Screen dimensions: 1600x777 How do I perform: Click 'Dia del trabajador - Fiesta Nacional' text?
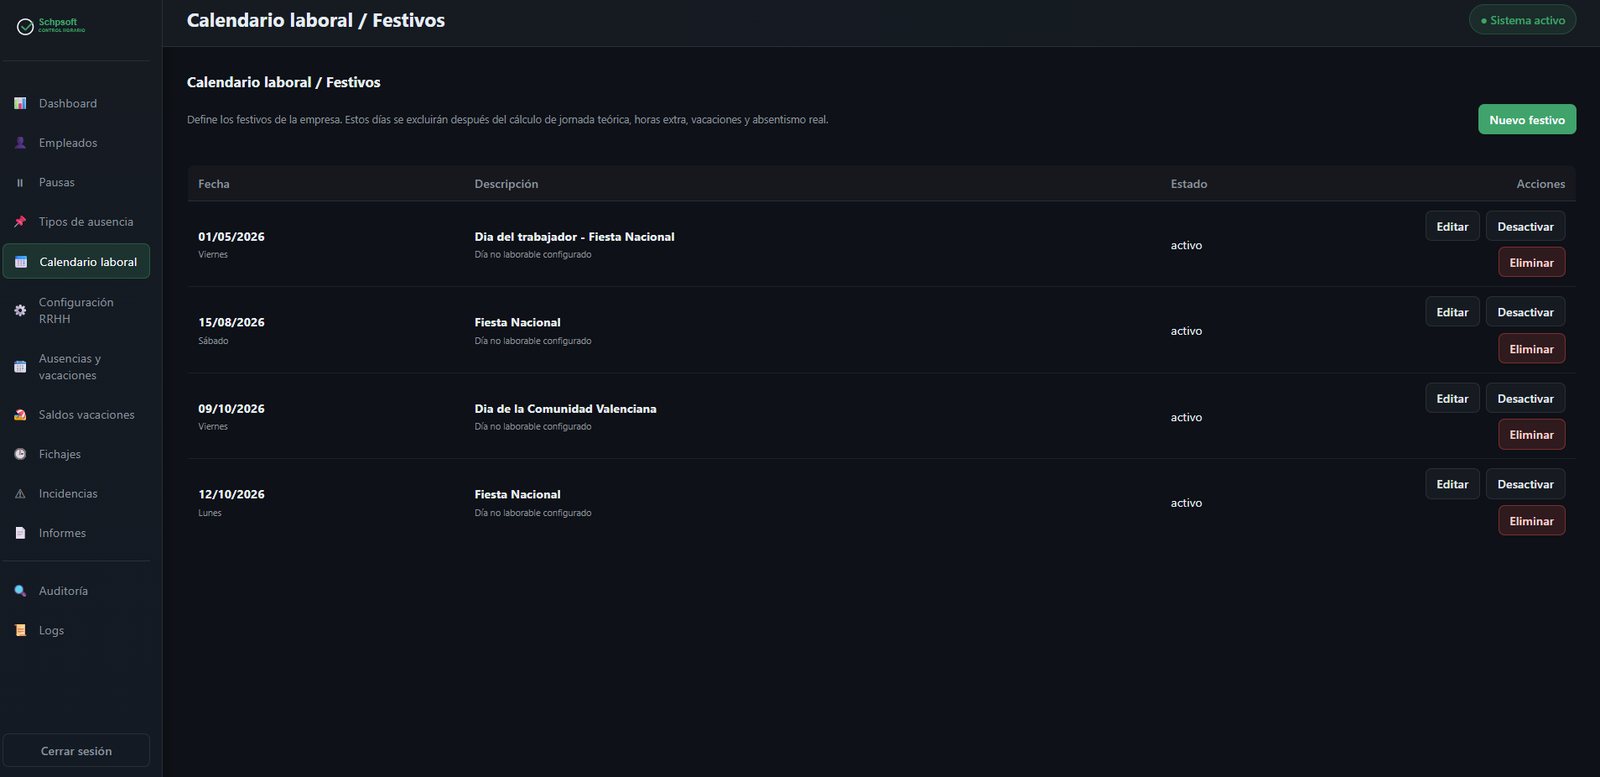574,237
